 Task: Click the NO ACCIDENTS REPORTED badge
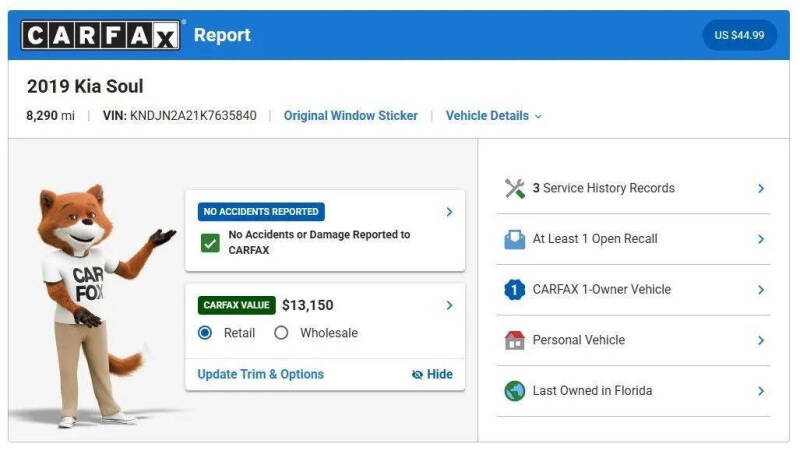click(261, 212)
